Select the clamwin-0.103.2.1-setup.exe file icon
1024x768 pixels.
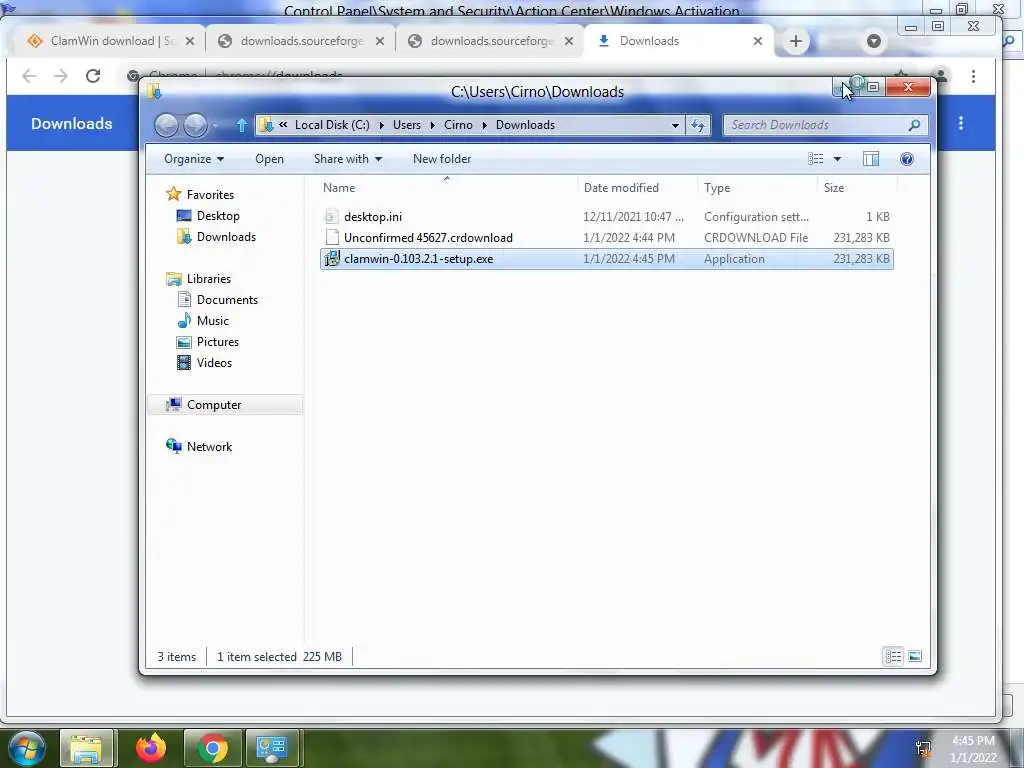[x=332, y=259]
